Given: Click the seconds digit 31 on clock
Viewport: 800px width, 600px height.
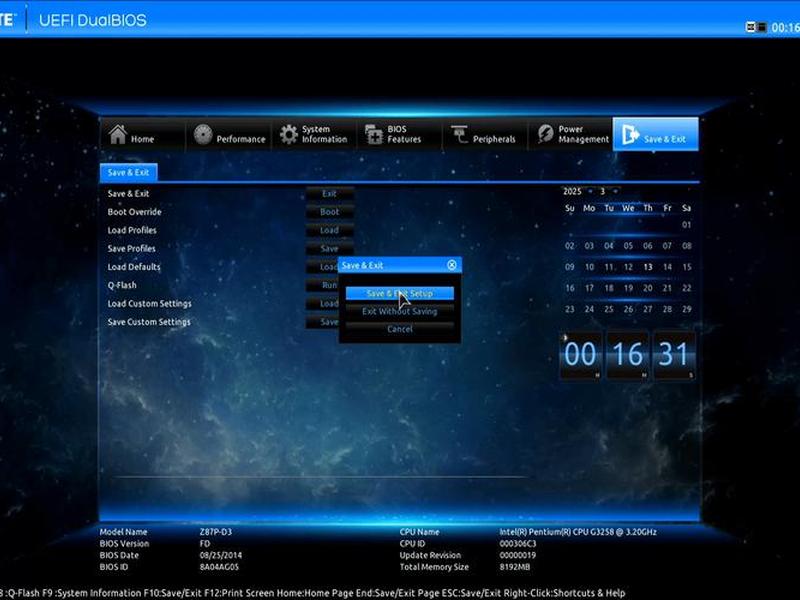Looking at the screenshot, I should (x=674, y=355).
